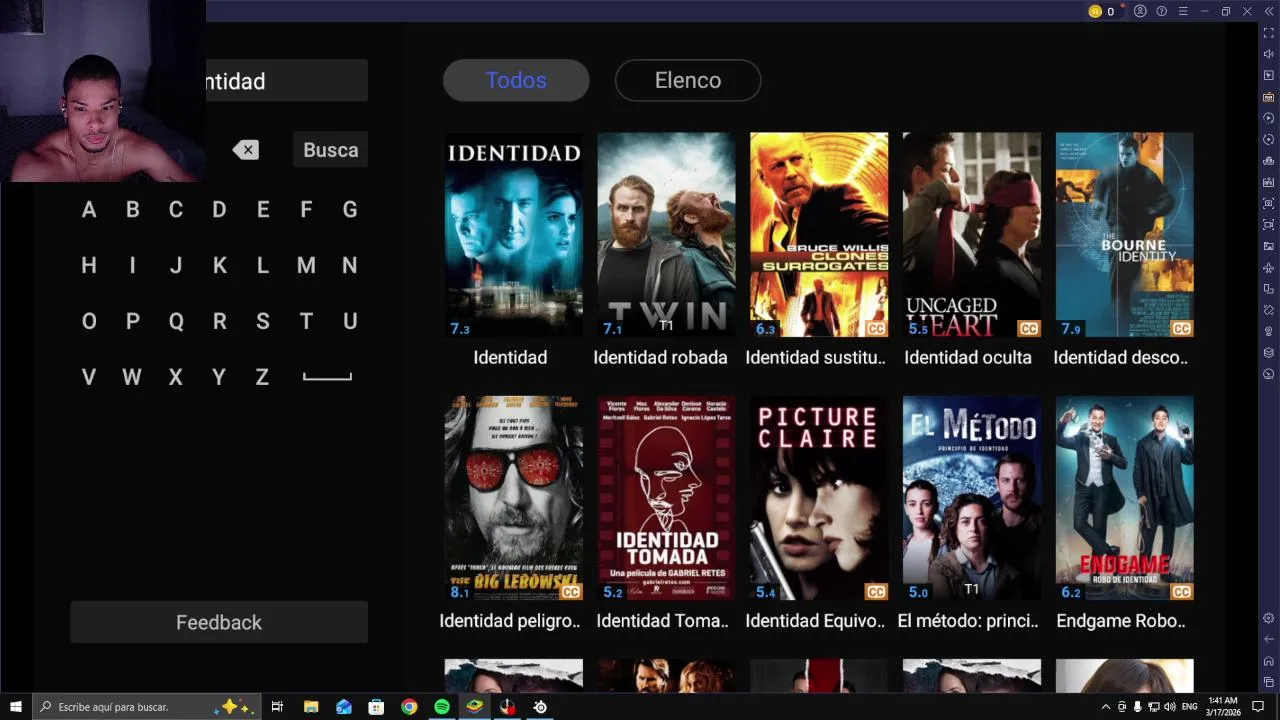Toggle BlueStacks fullscreen mode icon
Screen dimensions: 1280x720
[1268, 33]
